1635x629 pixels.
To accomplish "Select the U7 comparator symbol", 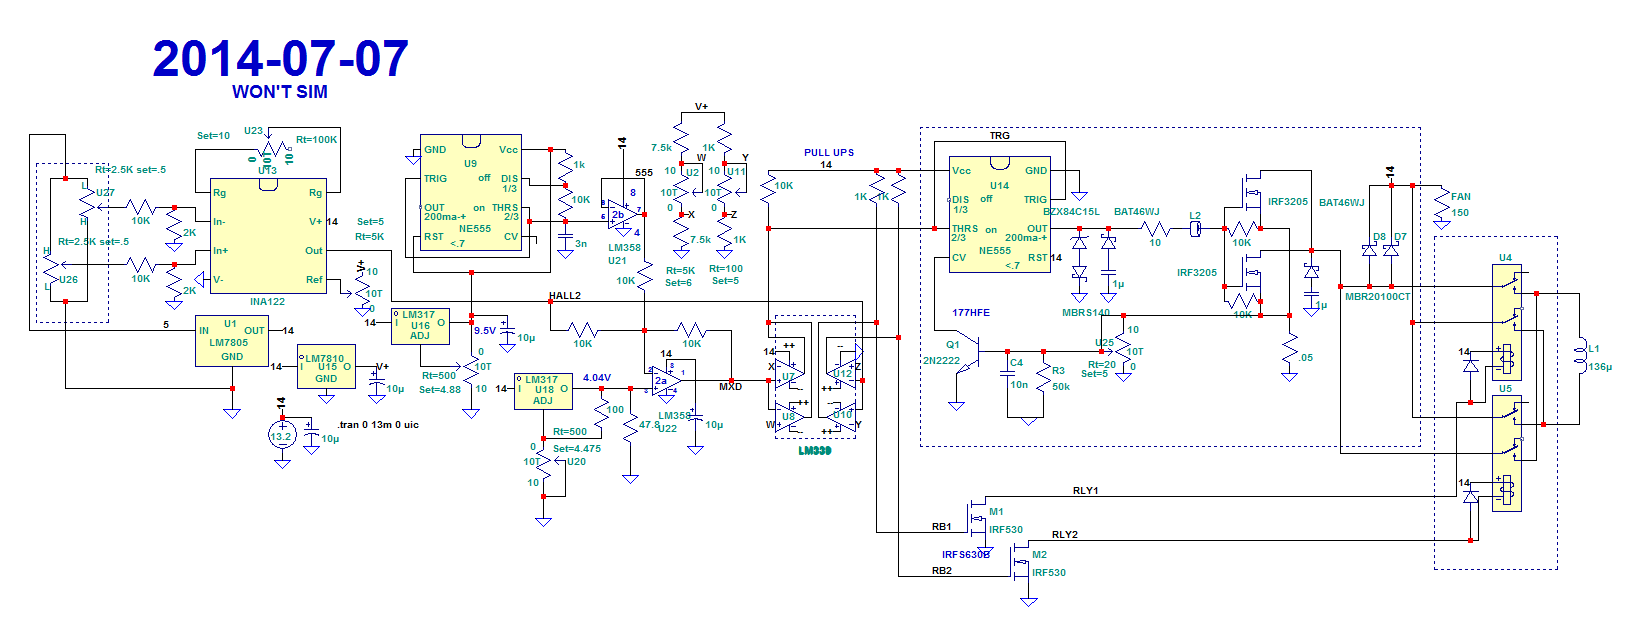I will (x=790, y=375).
